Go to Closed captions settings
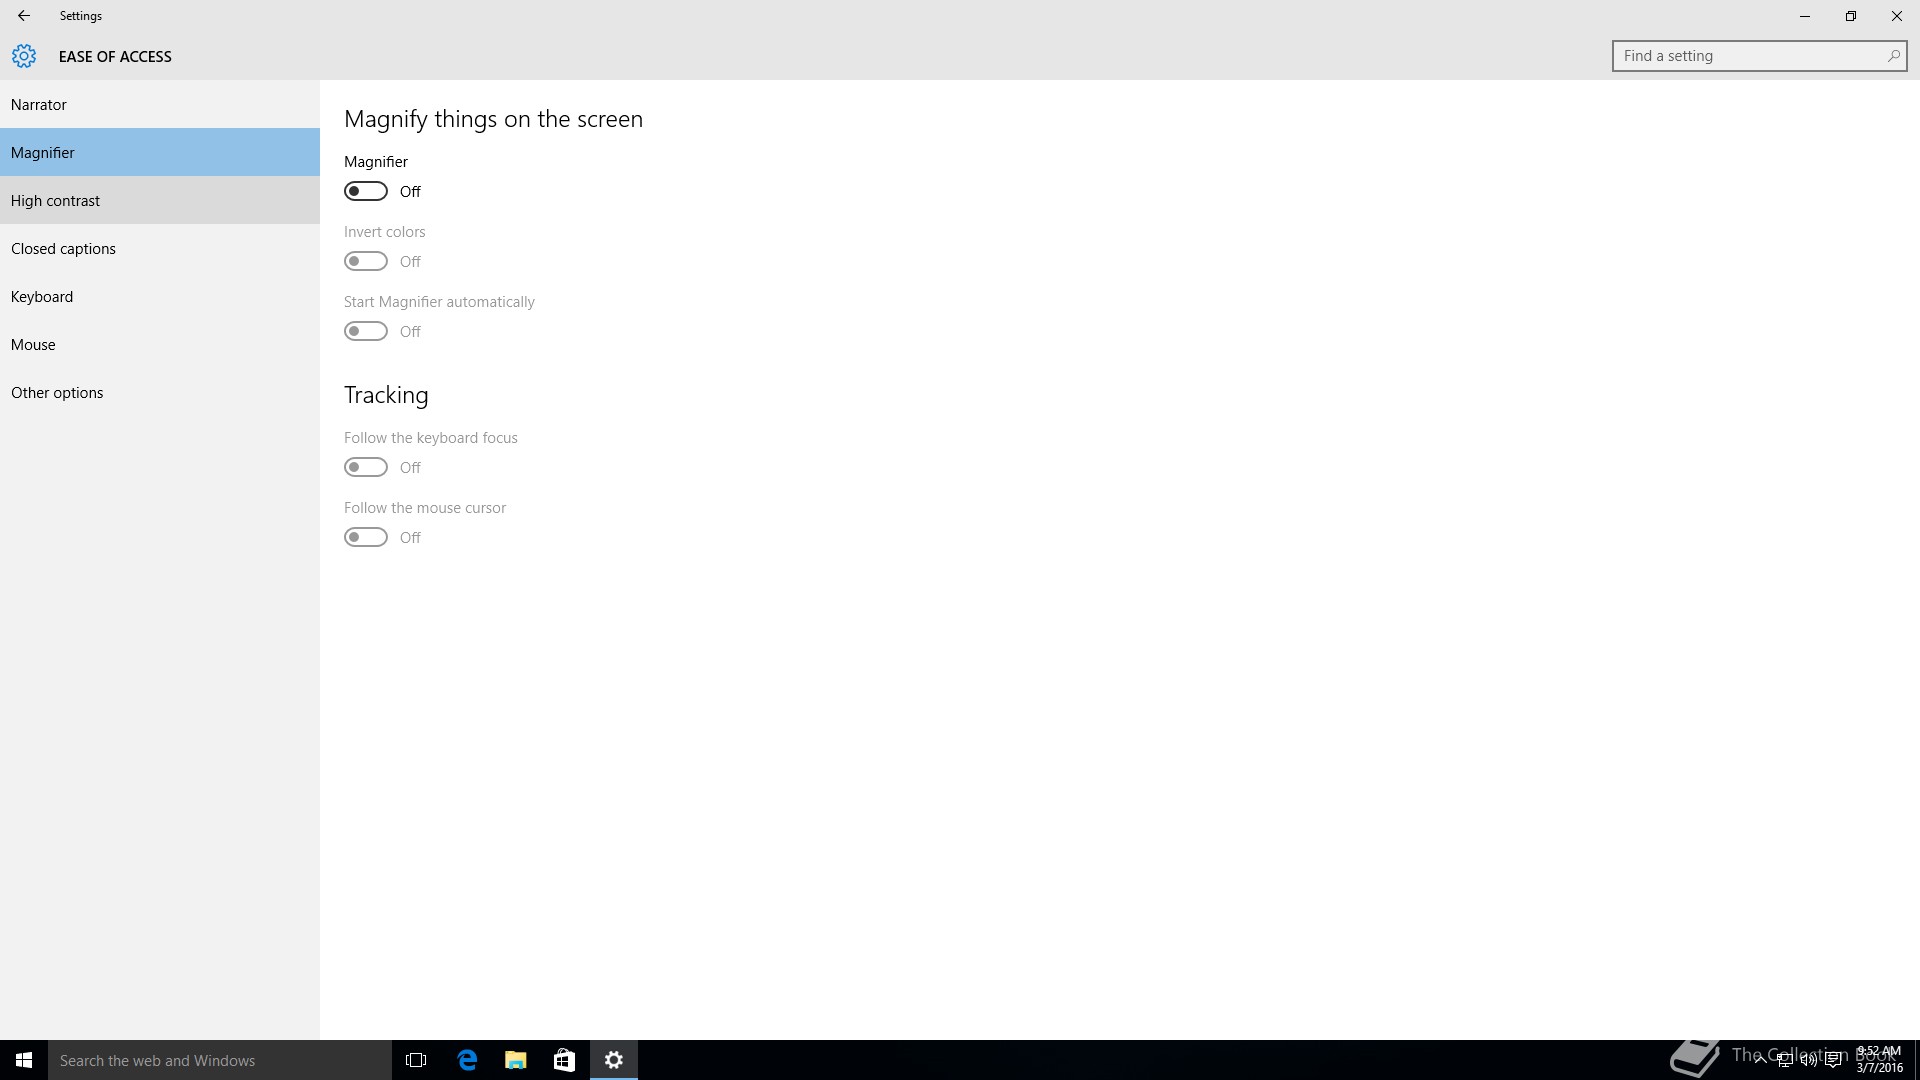Viewport: 1920px width, 1080px height. 63,248
